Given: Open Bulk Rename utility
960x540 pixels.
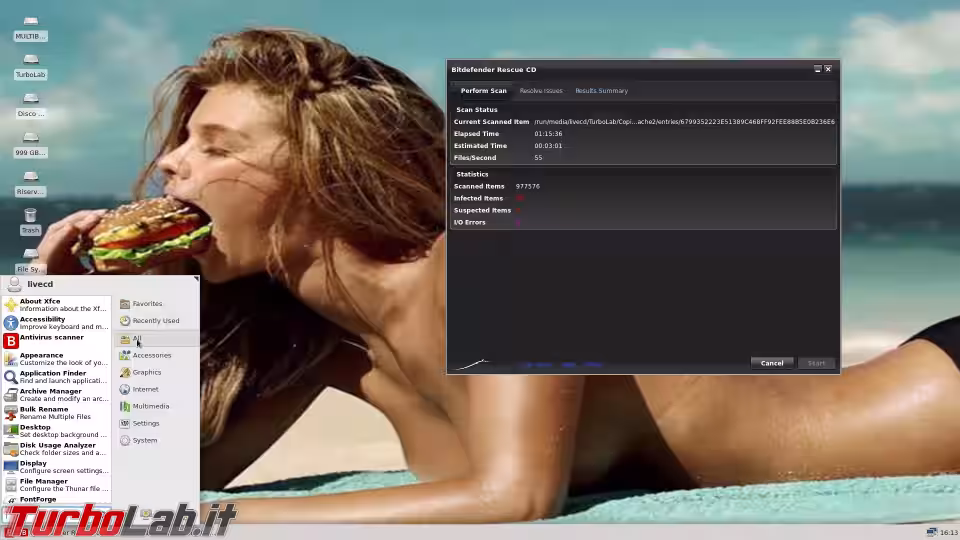Looking at the screenshot, I should 50,413.
